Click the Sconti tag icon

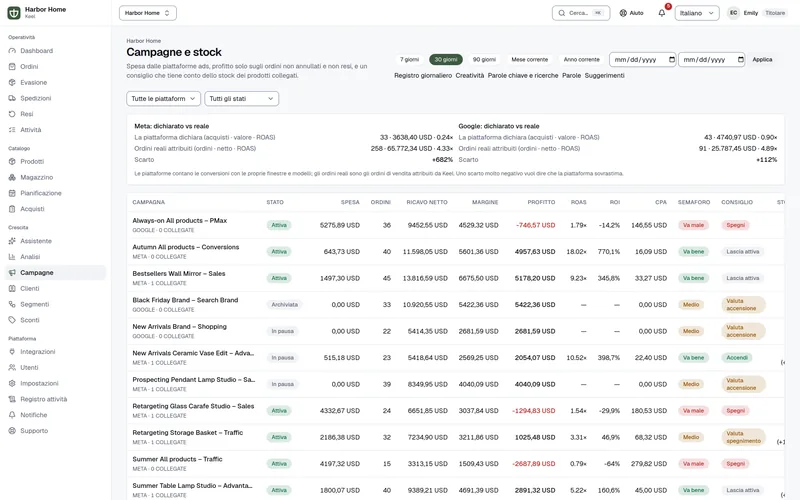[x=12, y=320]
